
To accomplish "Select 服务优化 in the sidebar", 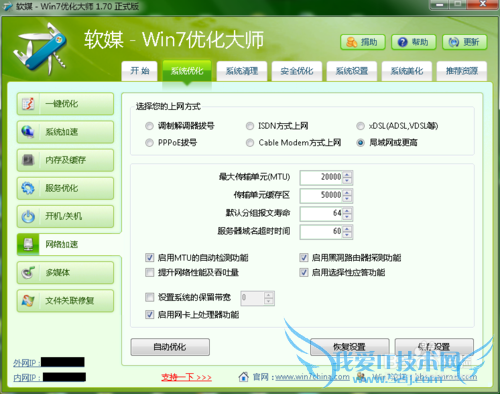I will click(65, 188).
